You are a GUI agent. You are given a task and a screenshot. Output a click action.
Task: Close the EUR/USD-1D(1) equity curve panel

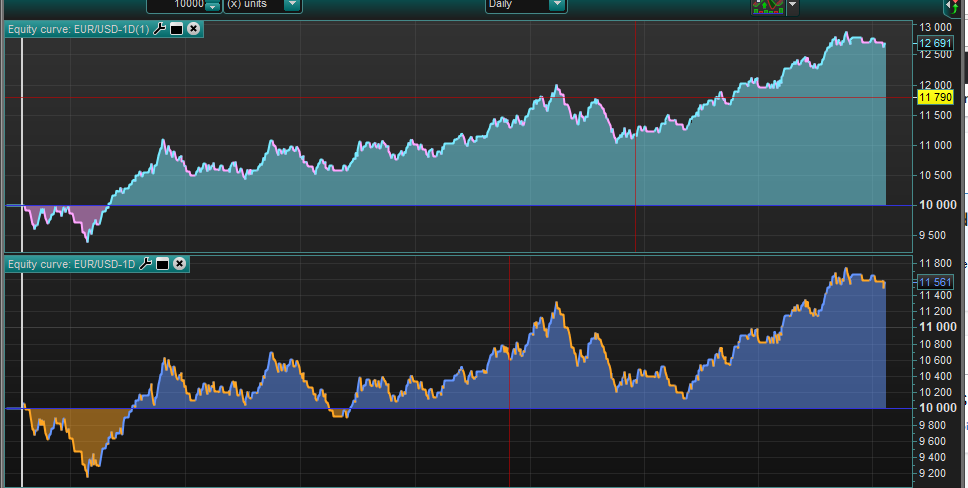pos(193,29)
